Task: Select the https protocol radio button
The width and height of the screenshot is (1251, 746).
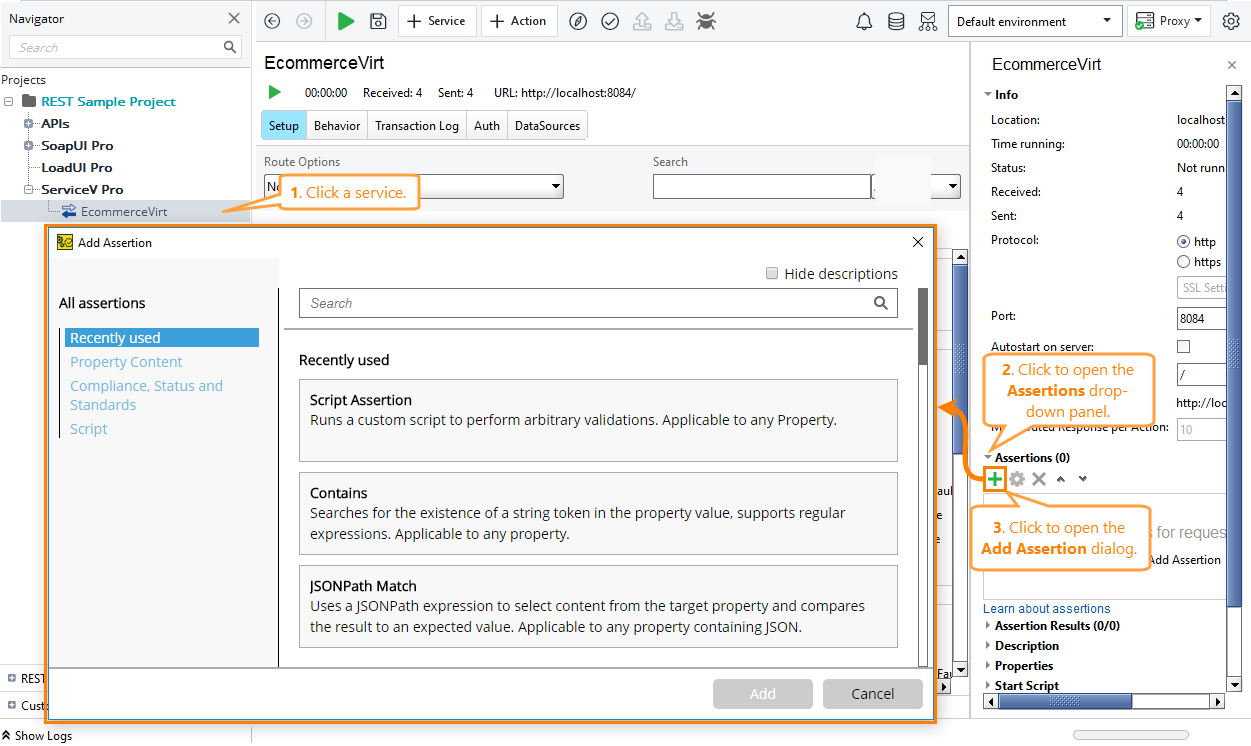Action: coord(1184,261)
